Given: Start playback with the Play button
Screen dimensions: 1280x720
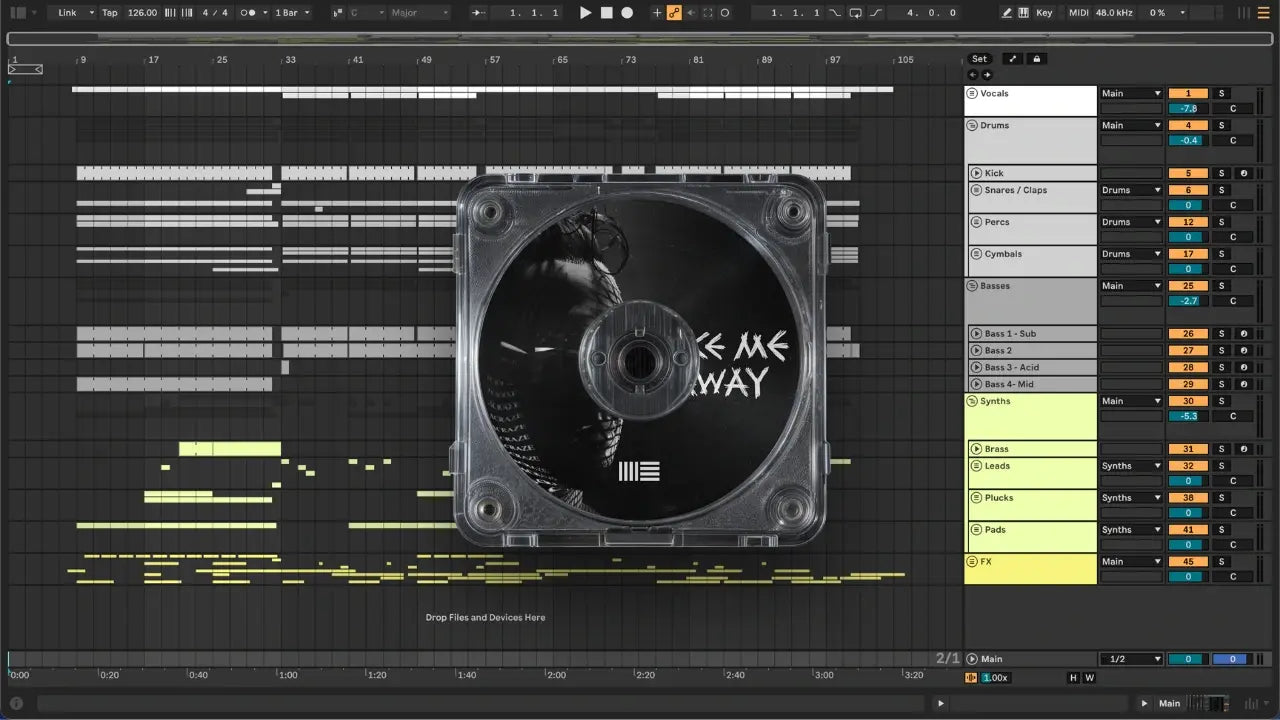Looking at the screenshot, I should [586, 13].
